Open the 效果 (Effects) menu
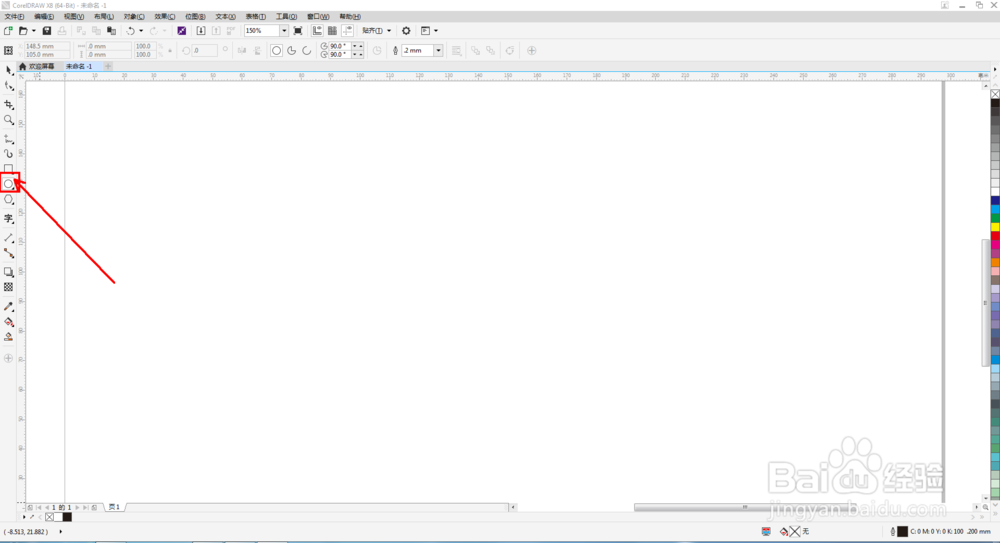 pyautogui.click(x=164, y=17)
